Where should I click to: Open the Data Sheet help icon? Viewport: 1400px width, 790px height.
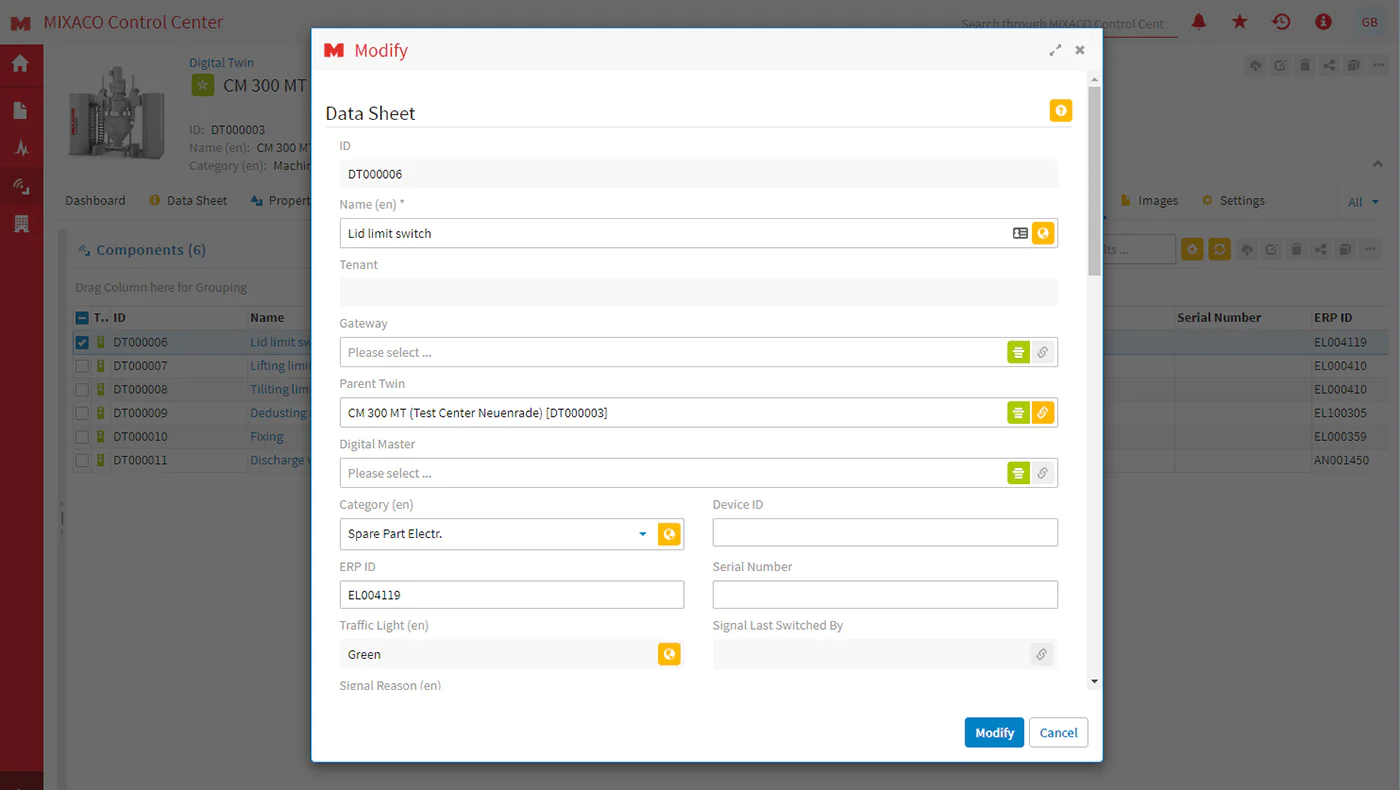click(1061, 111)
